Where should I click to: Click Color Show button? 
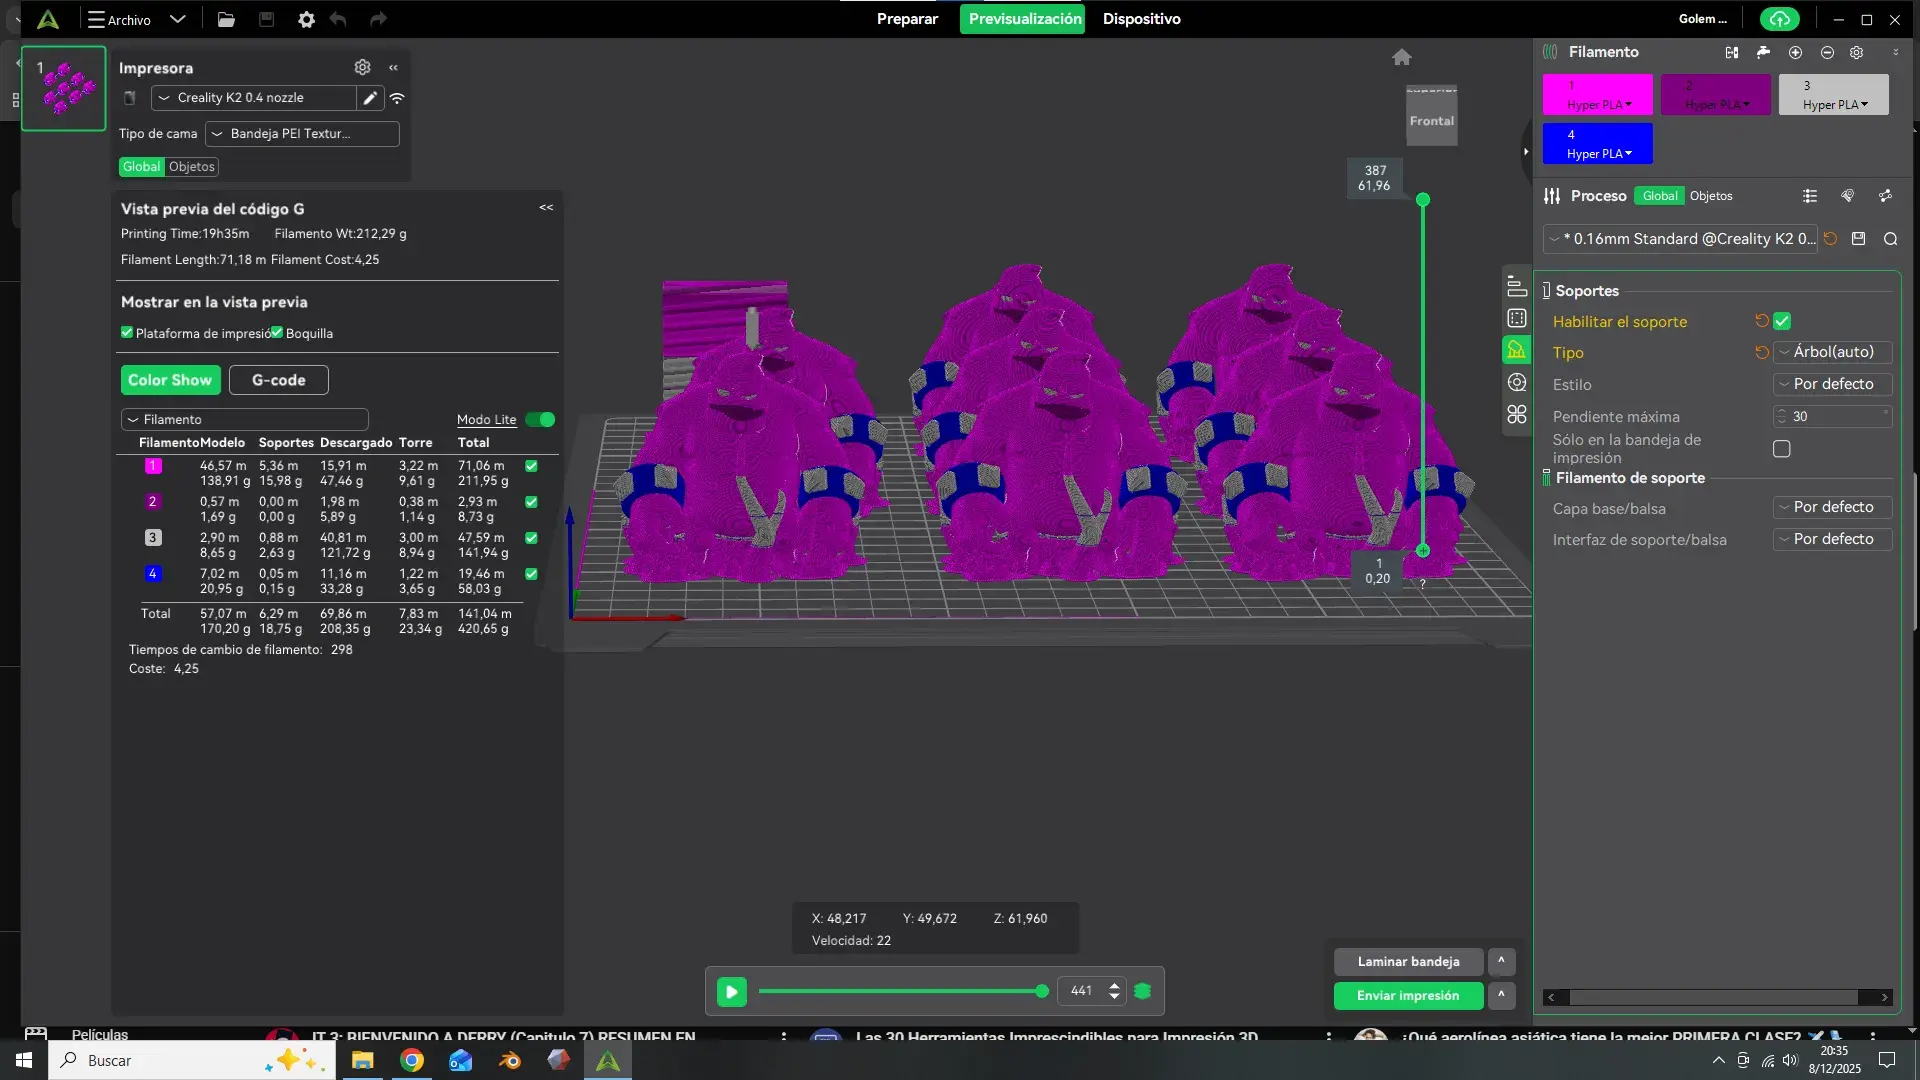[x=170, y=380]
